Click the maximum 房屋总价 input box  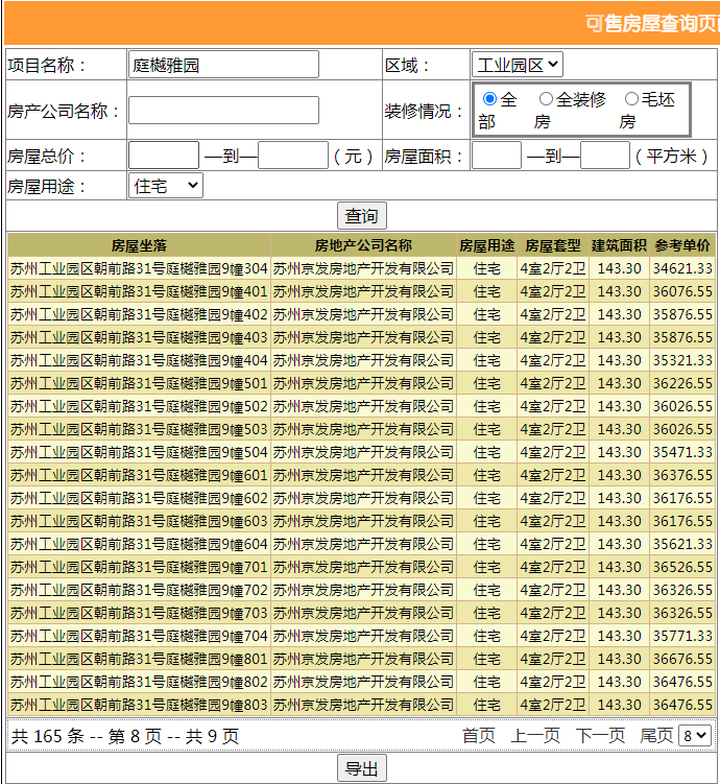293,156
